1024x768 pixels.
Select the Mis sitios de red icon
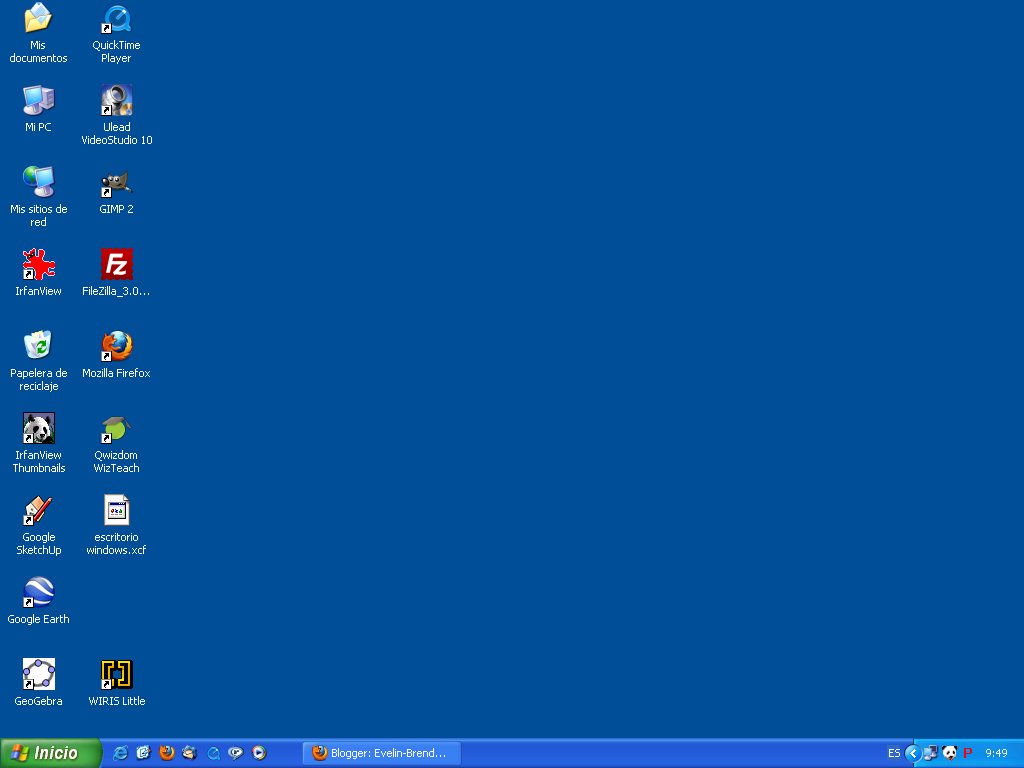click(x=38, y=182)
